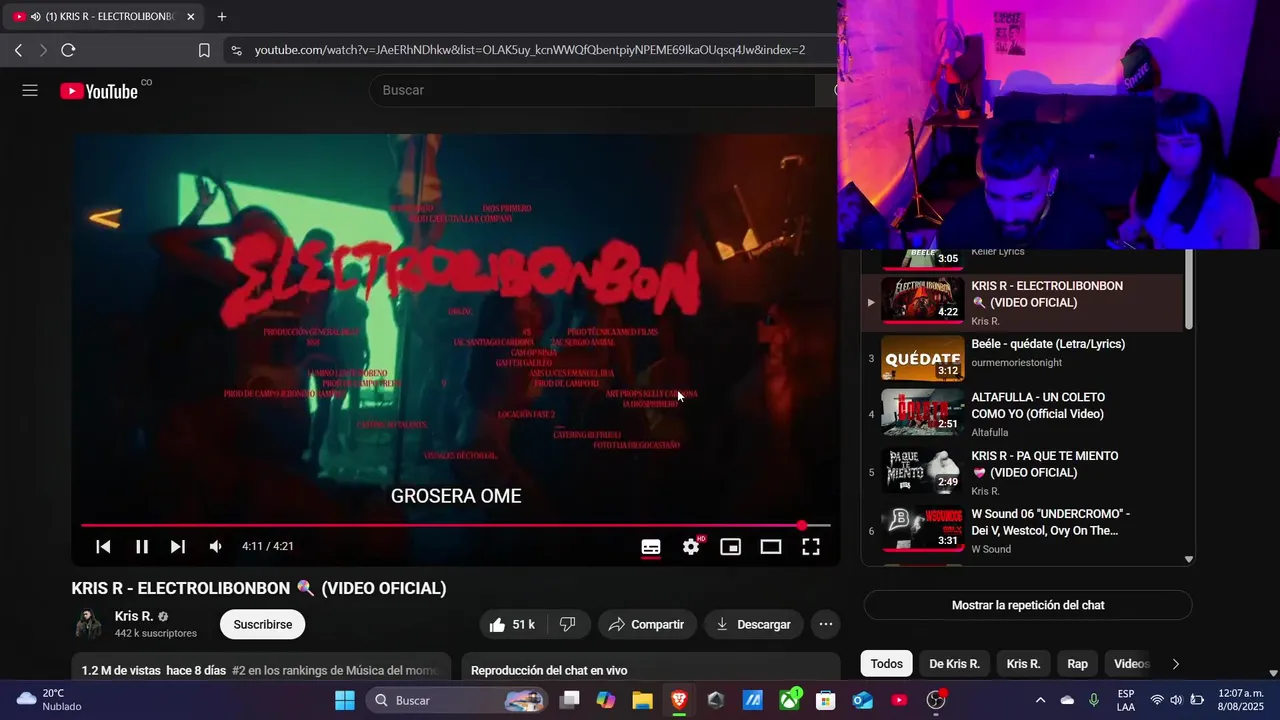Open Task View in taskbar
This screenshot has height=720, width=1280.
569,700
